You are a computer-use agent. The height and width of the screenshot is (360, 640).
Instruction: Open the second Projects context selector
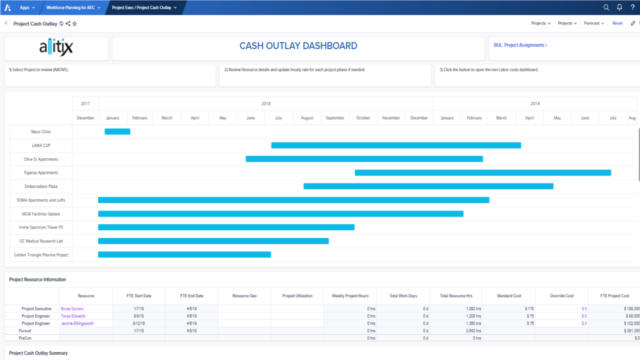point(567,23)
